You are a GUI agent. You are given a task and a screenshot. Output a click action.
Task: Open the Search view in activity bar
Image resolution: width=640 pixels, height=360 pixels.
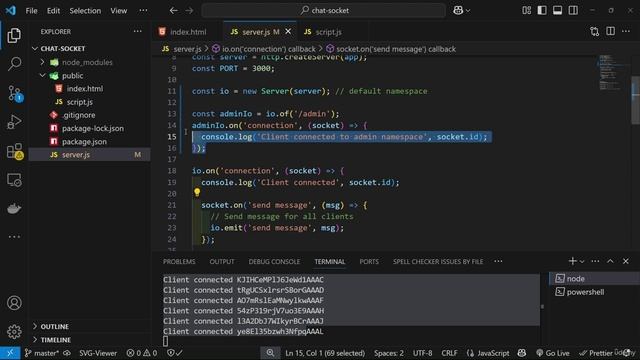(x=14, y=64)
